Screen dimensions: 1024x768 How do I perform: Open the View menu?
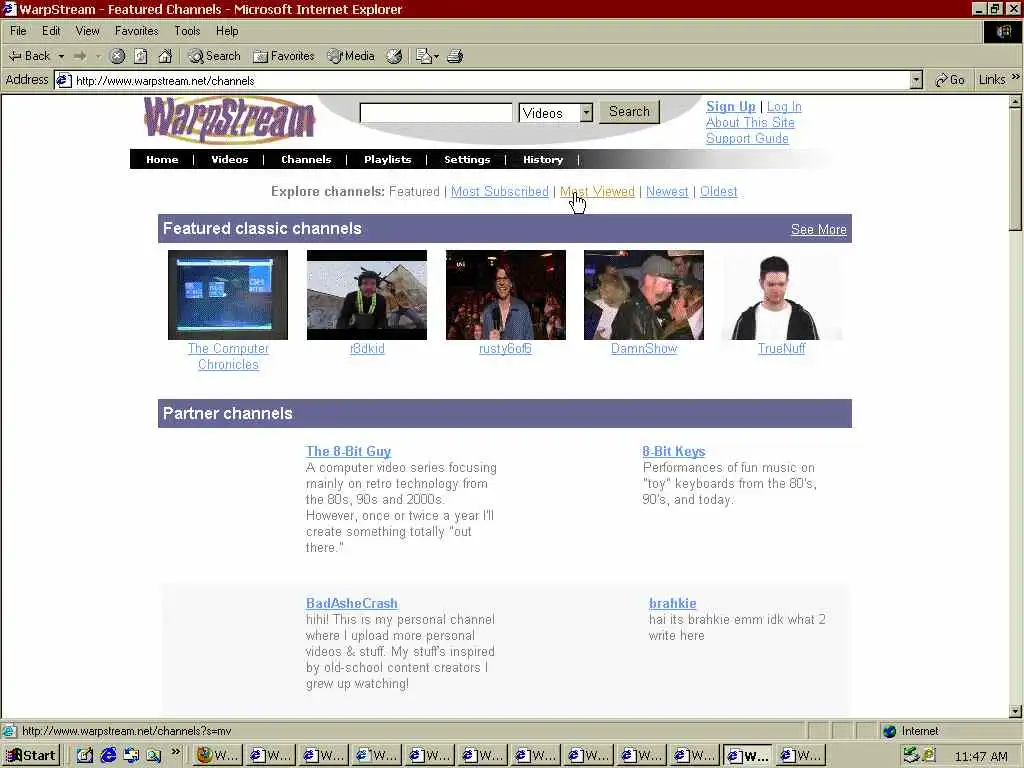pos(87,31)
